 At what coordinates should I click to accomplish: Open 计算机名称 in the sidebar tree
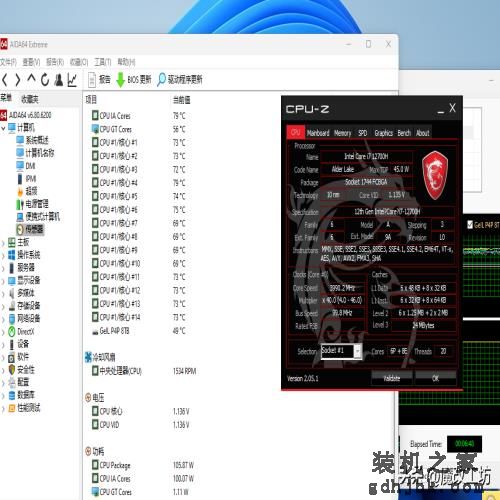35,153
